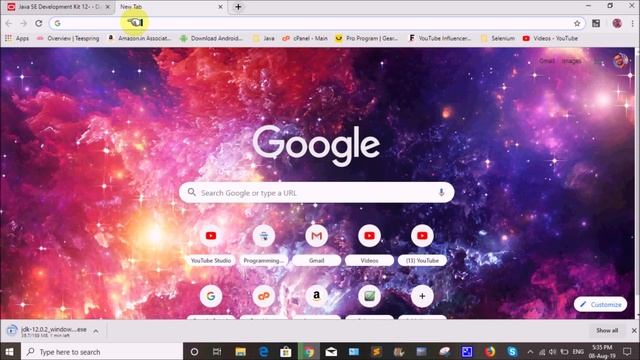
Task: Go back to the previous page
Action: click(9, 23)
